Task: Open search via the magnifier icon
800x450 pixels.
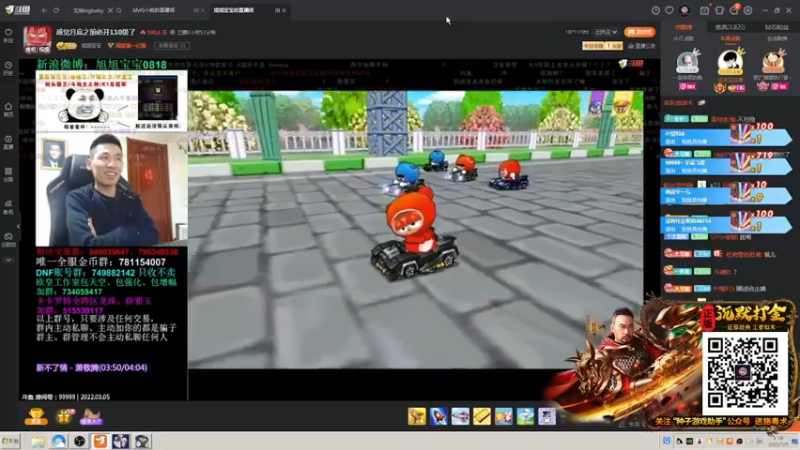Action: point(119,10)
